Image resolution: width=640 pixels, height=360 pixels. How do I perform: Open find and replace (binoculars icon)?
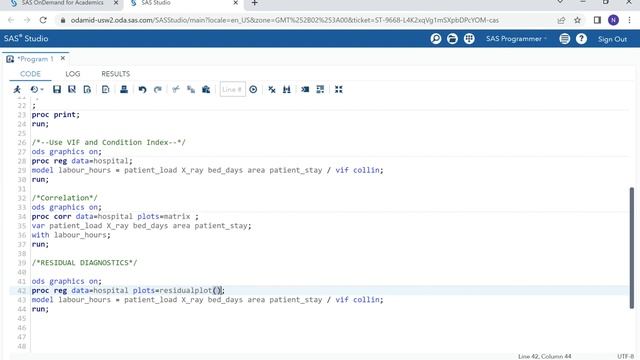point(287,89)
